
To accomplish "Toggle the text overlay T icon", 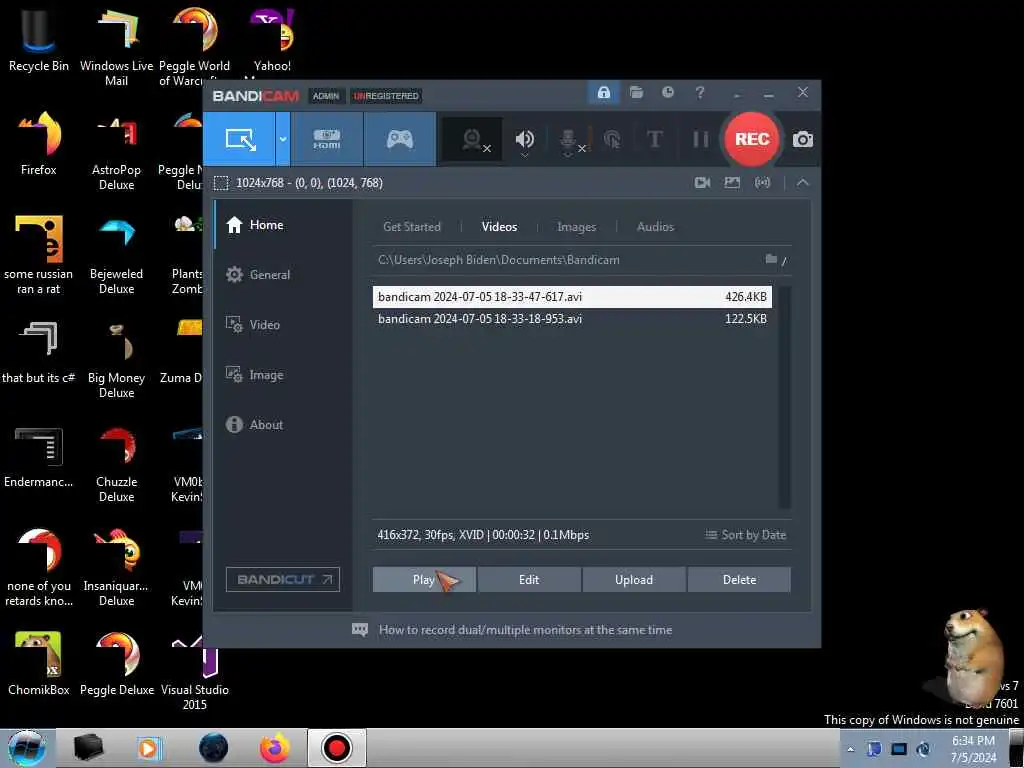I will (x=654, y=139).
